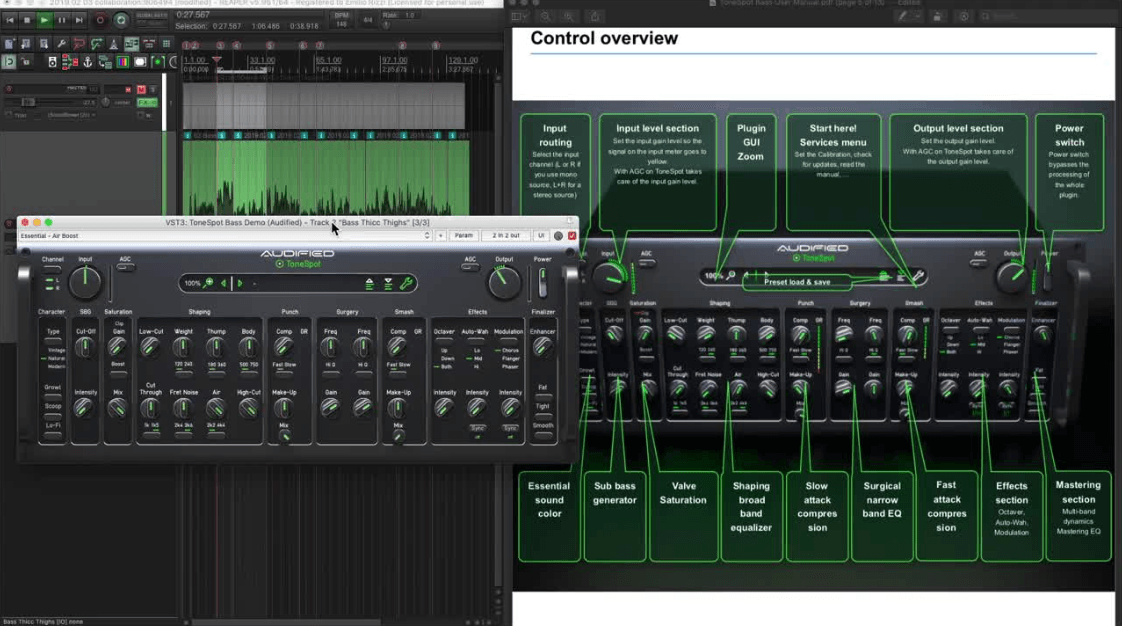Click the save preset icon in ToneSpot
Image resolution: width=1122 pixels, height=626 pixels.
tap(388, 284)
